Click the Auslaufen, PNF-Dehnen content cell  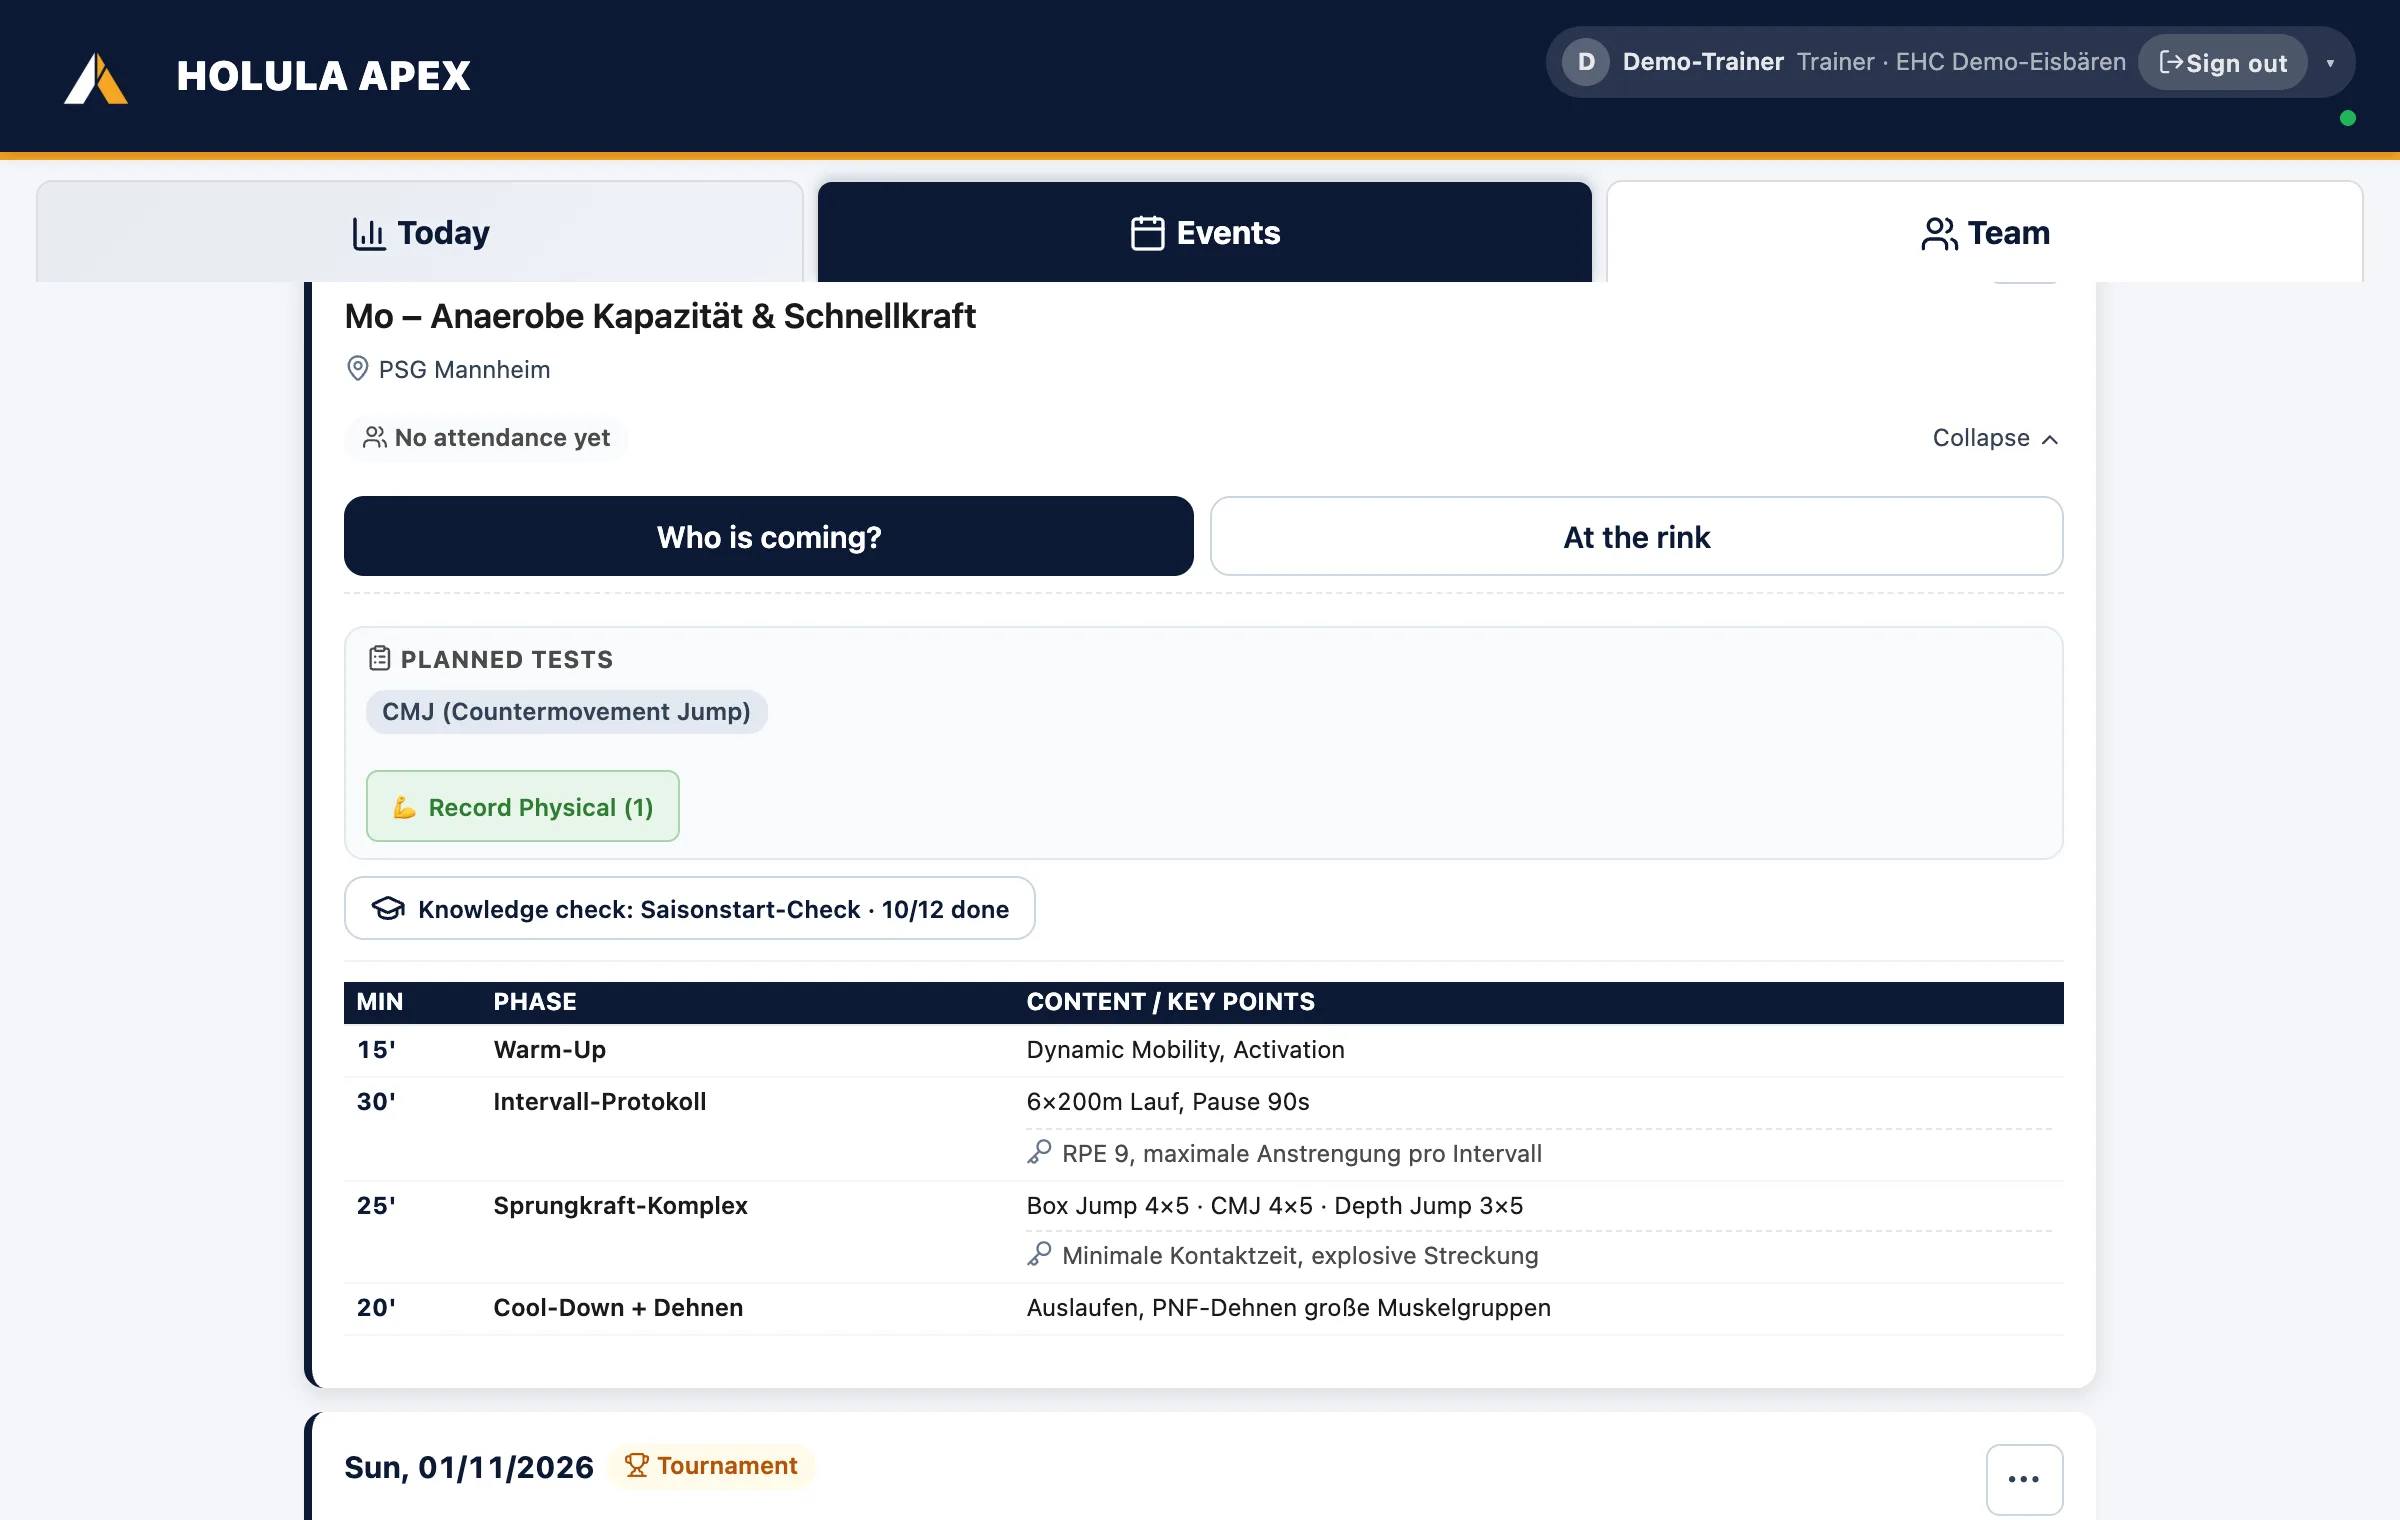(1288, 1308)
